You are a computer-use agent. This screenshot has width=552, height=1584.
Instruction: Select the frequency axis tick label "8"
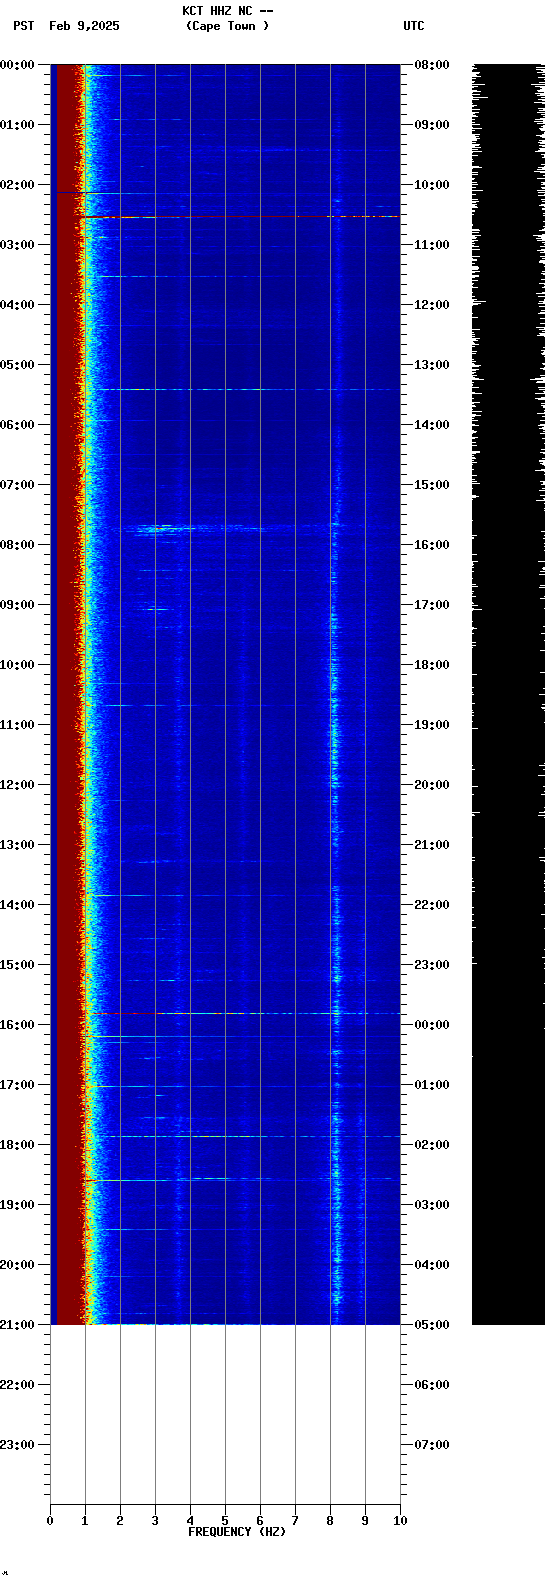click(x=330, y=1521)
